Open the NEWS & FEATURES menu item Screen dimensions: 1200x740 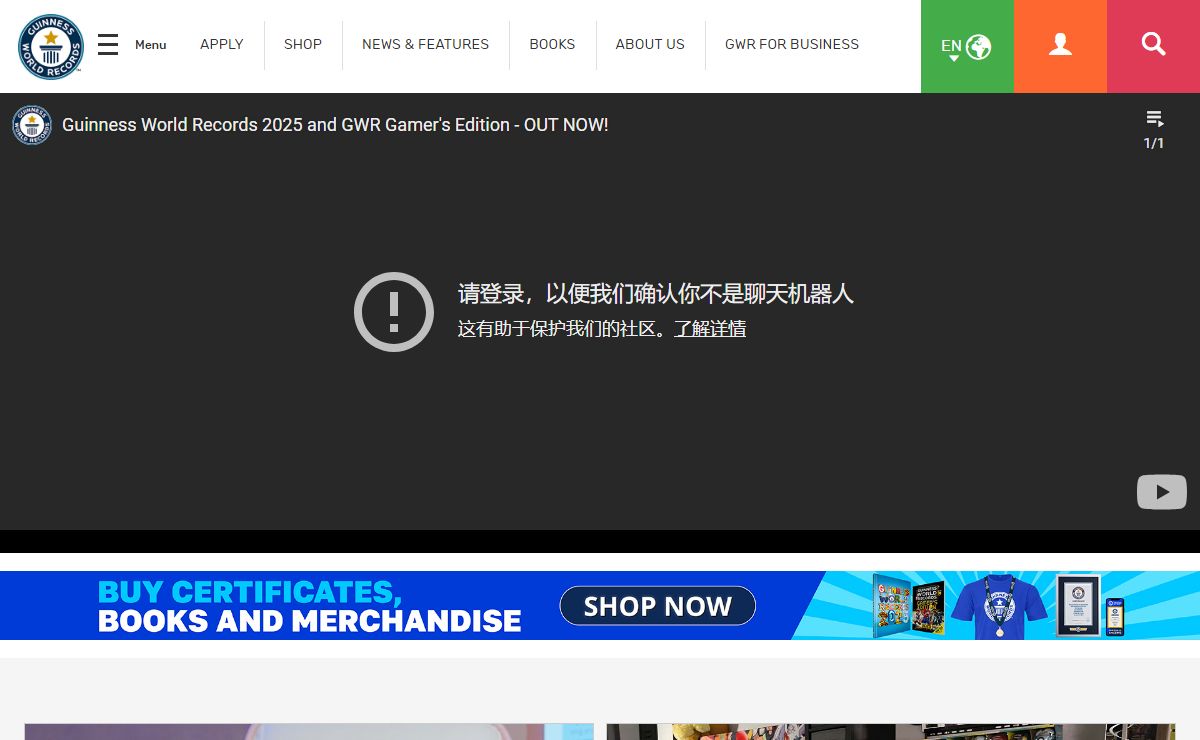coord(426,44)
